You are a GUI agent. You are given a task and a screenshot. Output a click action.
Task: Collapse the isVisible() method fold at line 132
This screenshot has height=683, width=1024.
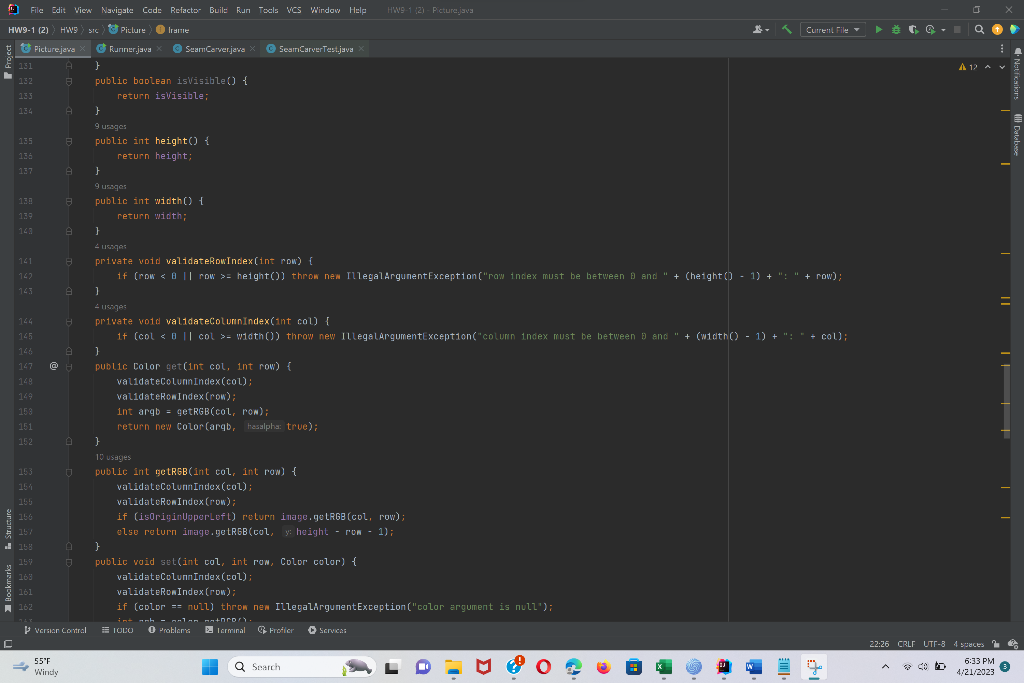click(69, 81)
